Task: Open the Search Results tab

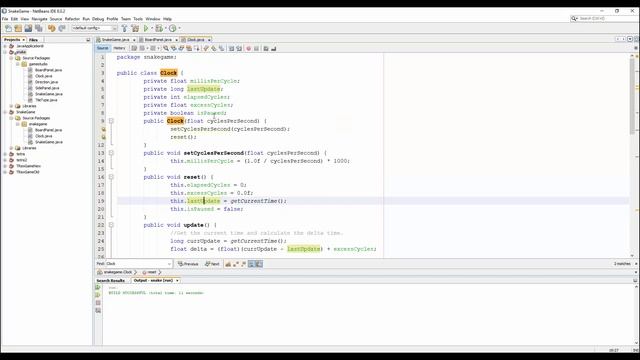Action: (x=110, y=281)
